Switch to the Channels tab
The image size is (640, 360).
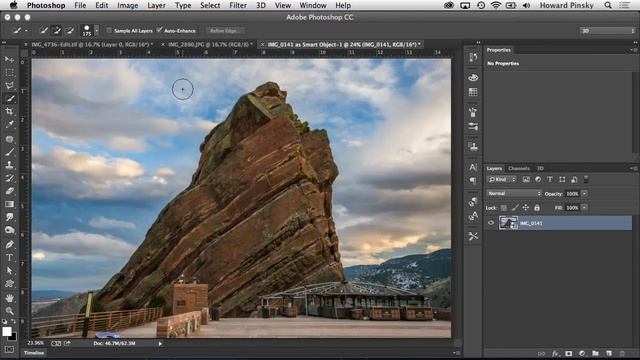pos(519,168)
